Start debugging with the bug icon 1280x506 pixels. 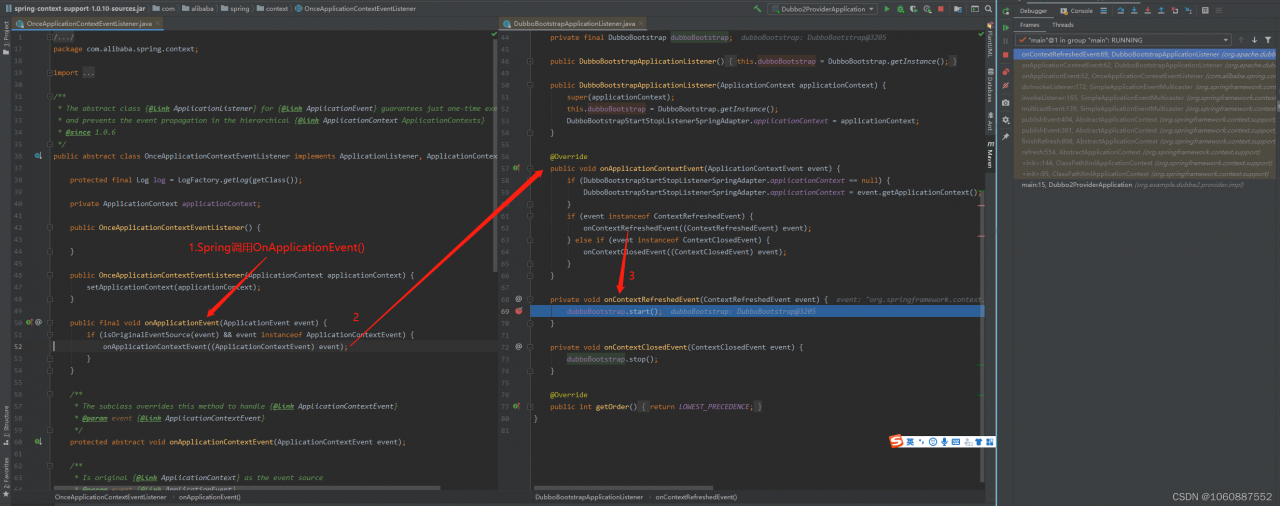coord(900,9)
